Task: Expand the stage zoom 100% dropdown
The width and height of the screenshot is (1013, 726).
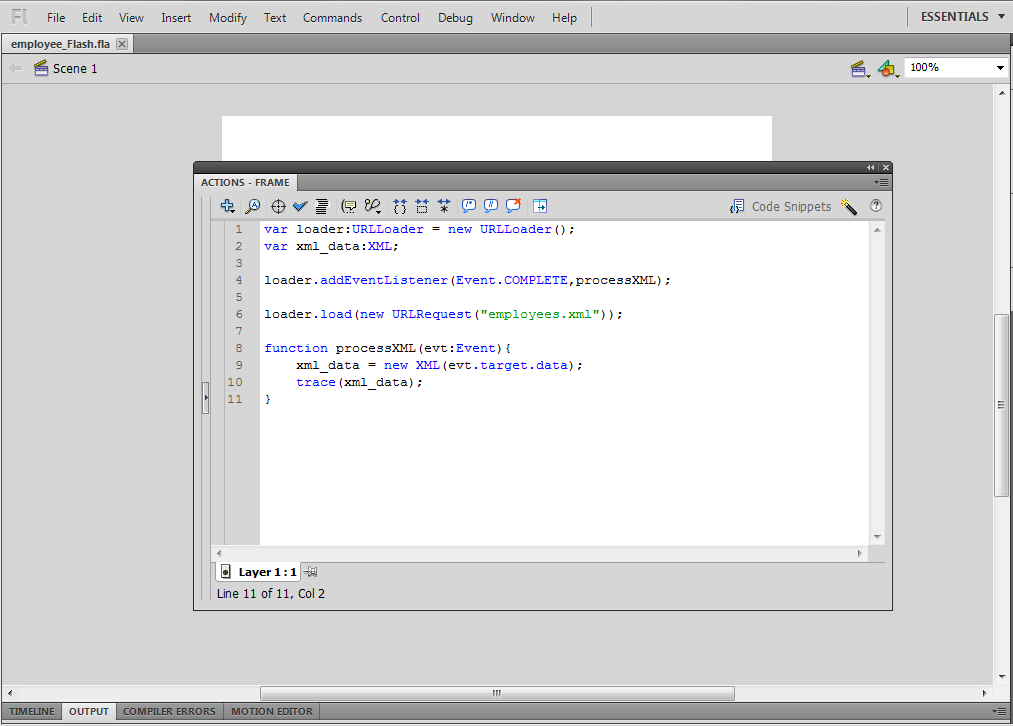Action: pyautogui.click(x=1000, y=68)
